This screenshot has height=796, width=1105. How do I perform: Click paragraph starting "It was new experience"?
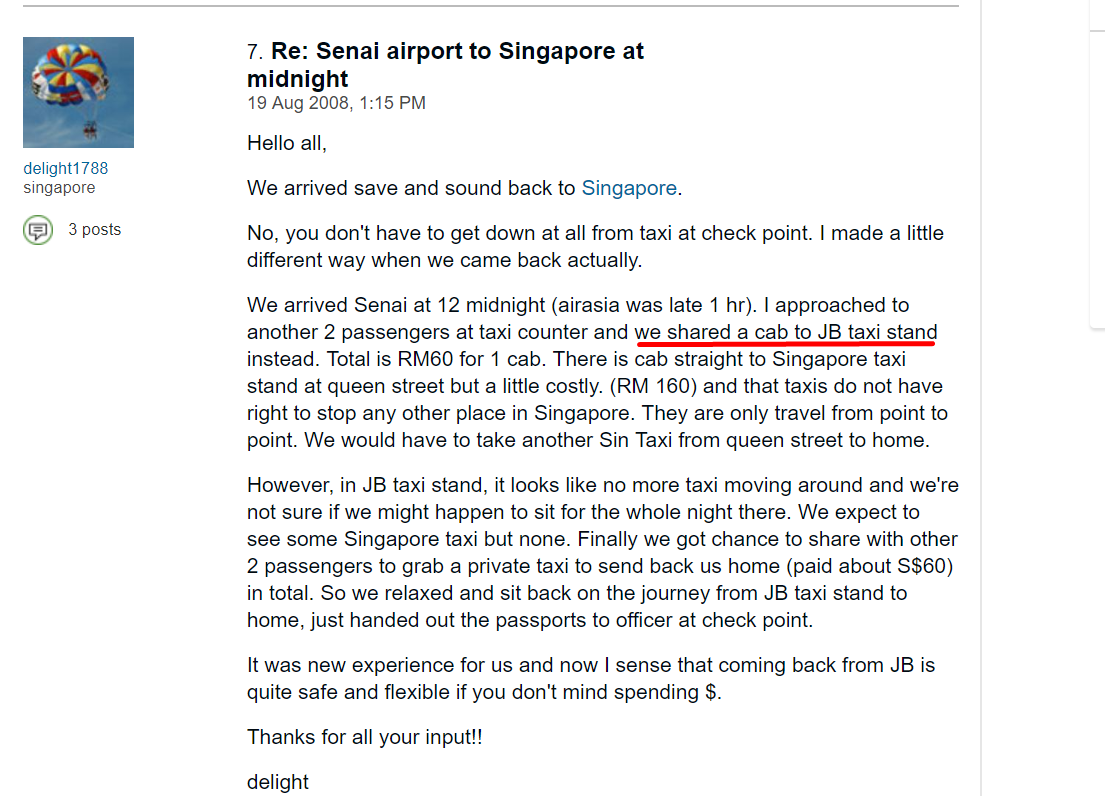590,679
